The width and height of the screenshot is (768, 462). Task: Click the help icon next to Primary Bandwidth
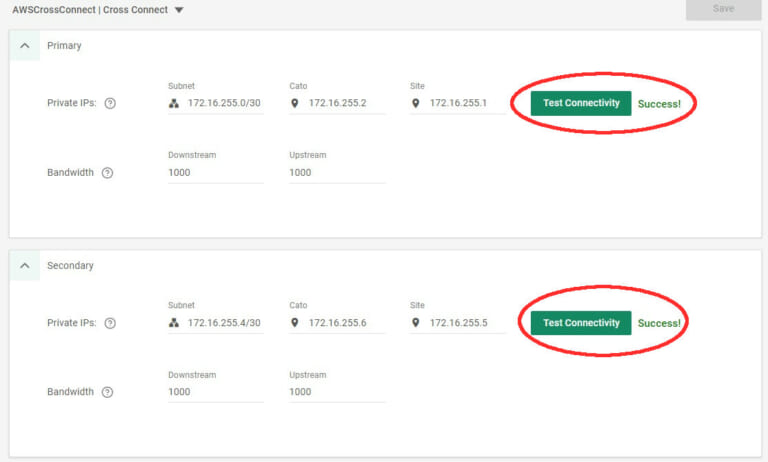coord(108,173)
